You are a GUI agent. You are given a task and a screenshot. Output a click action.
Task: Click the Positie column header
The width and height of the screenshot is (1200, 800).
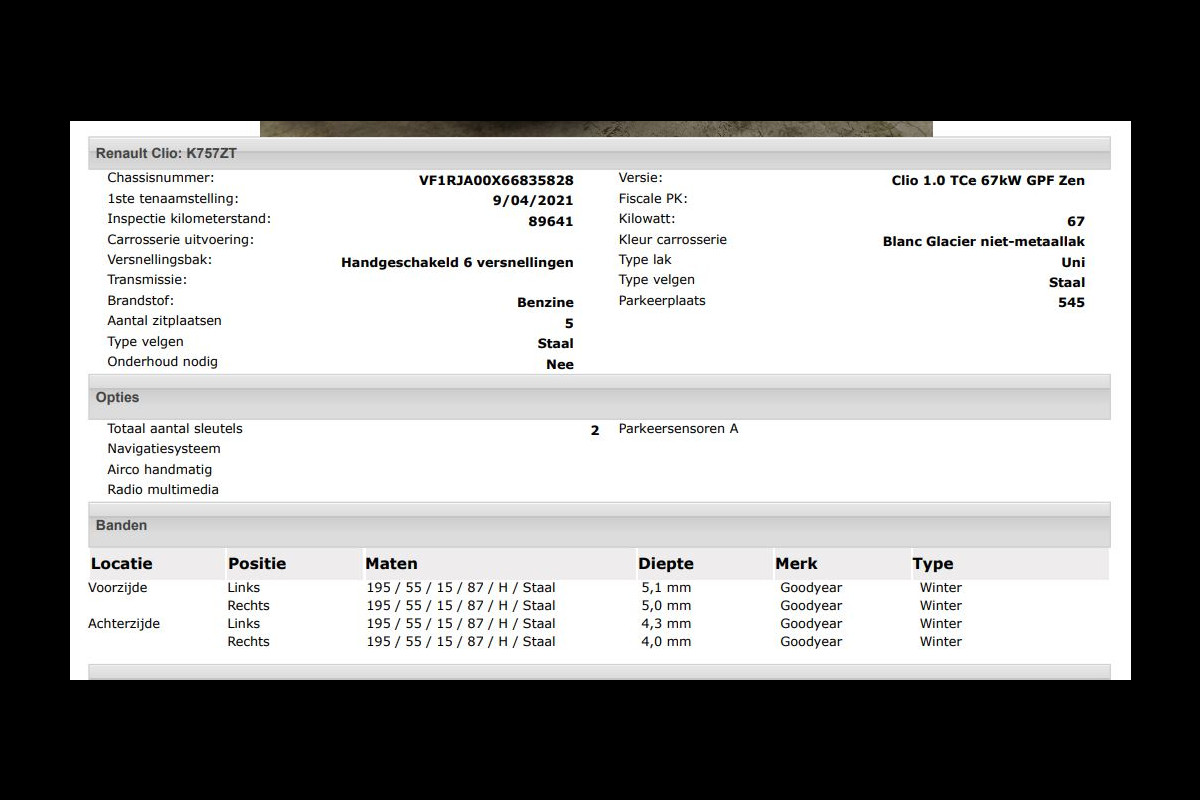pos(257,564)
